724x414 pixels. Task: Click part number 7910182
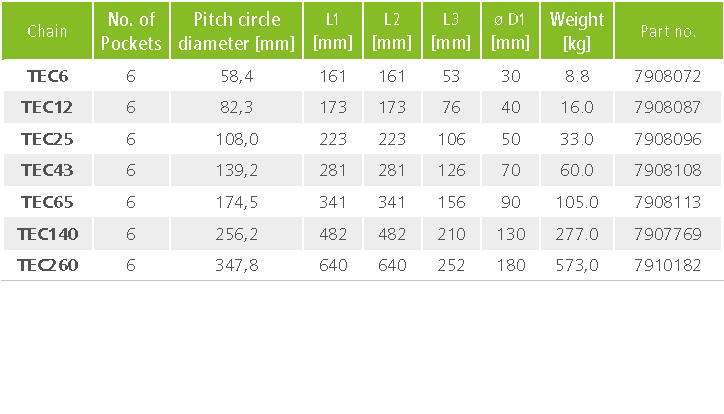668,265
